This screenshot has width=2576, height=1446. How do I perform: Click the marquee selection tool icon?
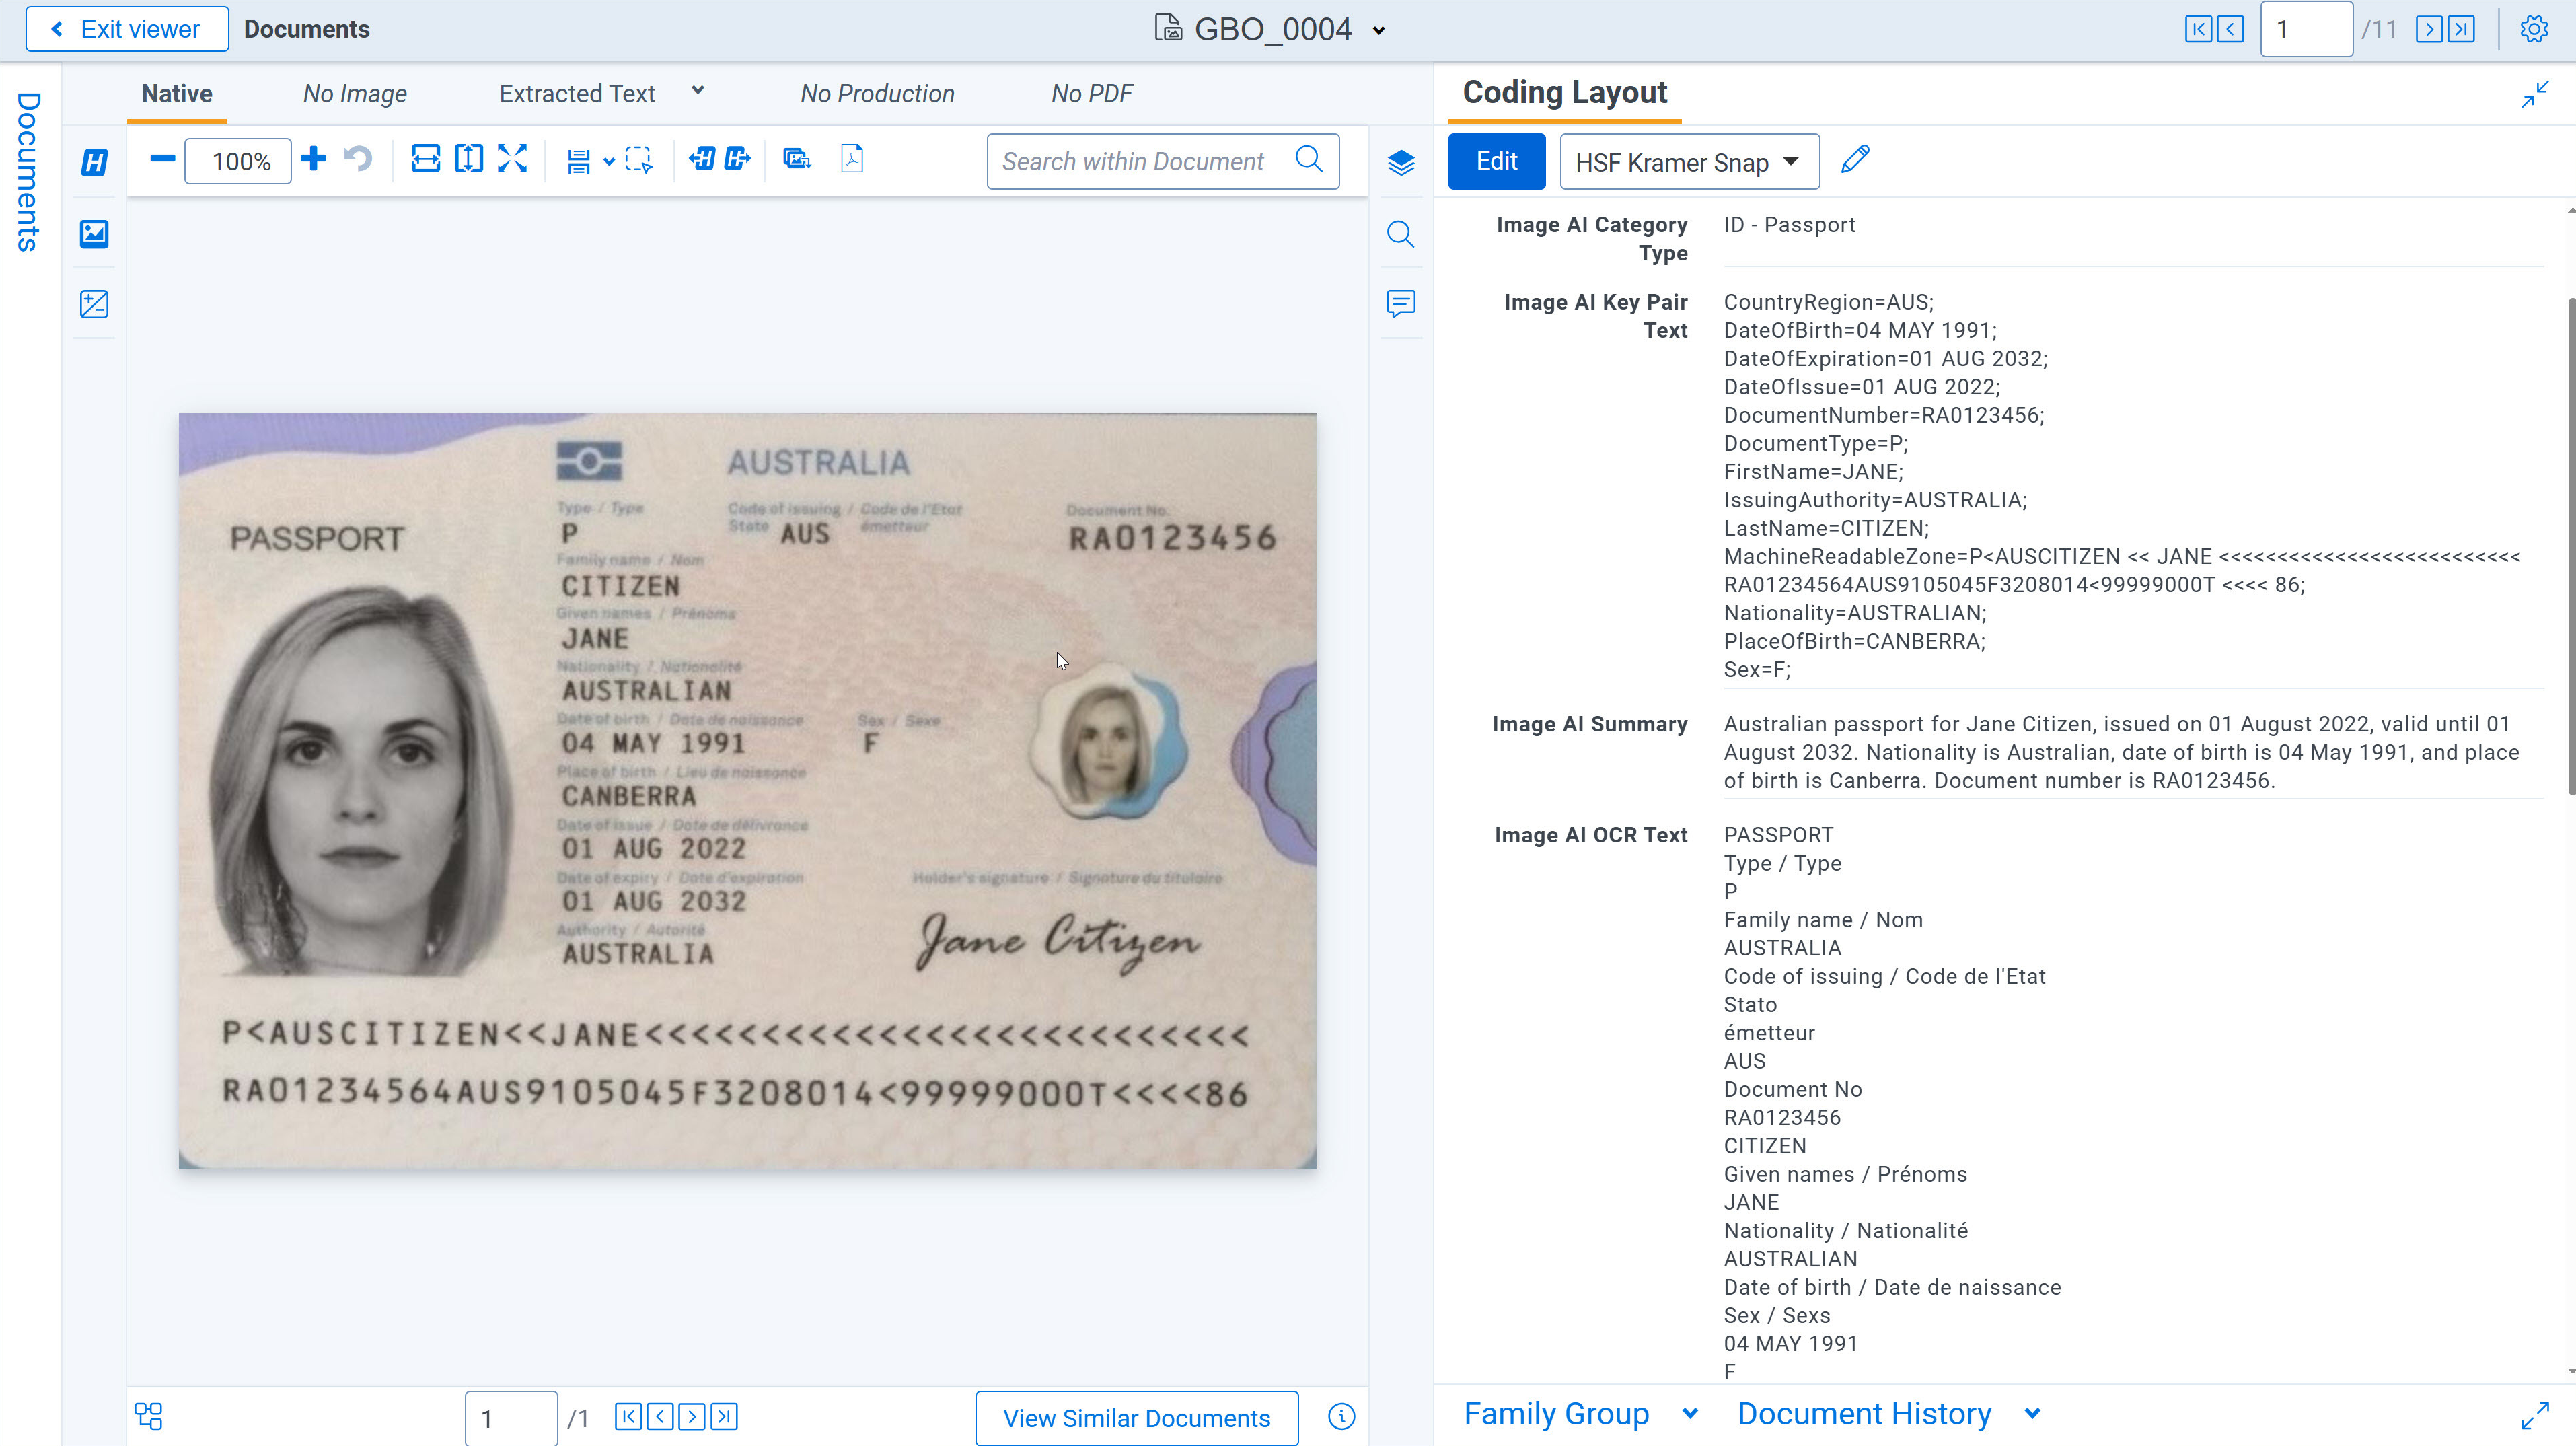pos(638,160)
